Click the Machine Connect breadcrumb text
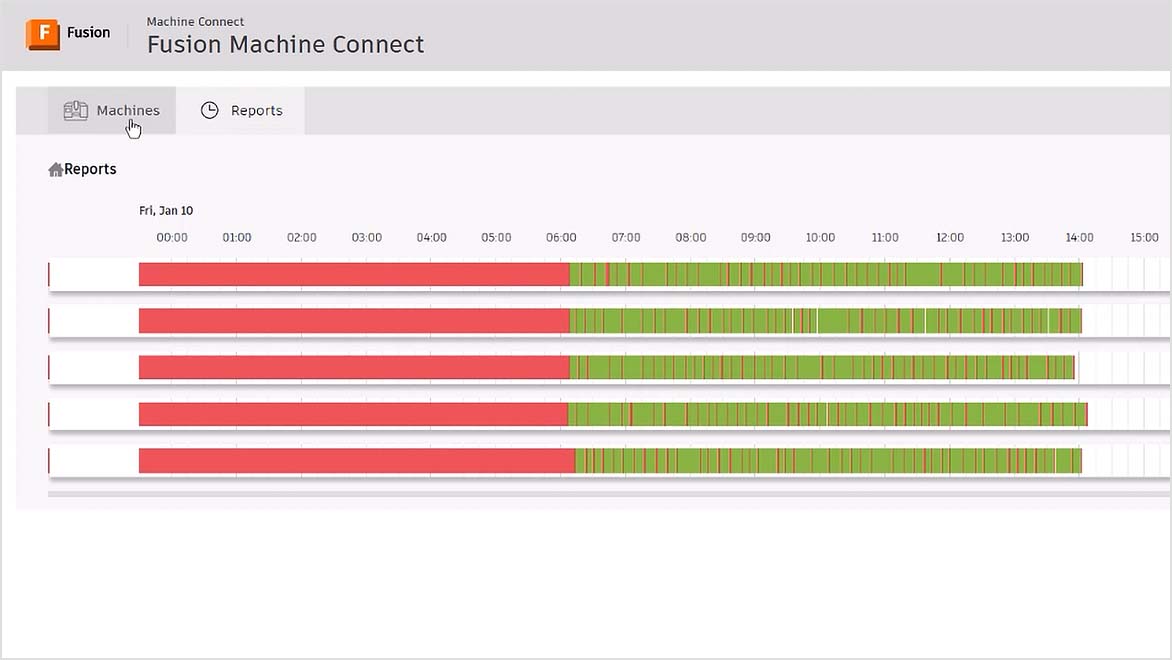1172x660 pixels. click(195, 21)
